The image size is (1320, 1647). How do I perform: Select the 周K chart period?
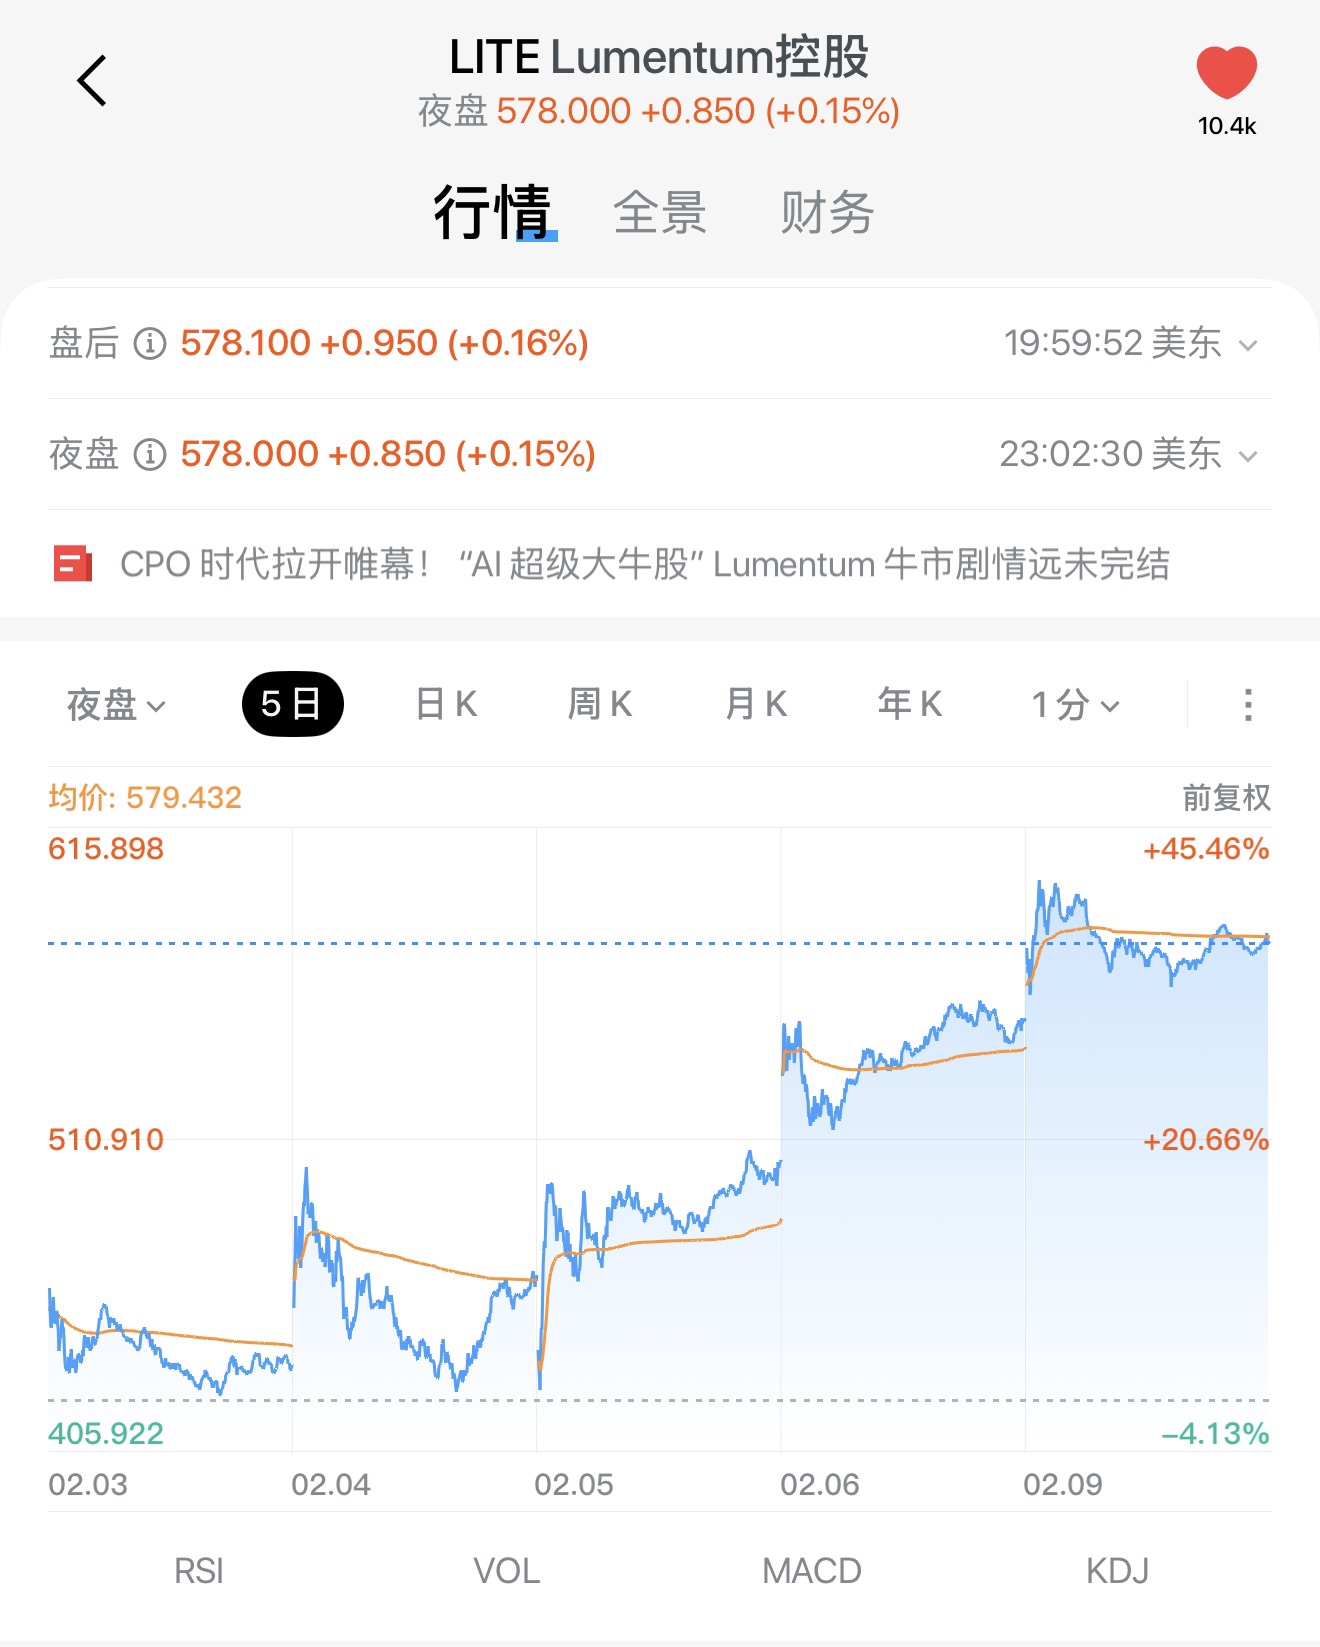click(x=600, y=704)
